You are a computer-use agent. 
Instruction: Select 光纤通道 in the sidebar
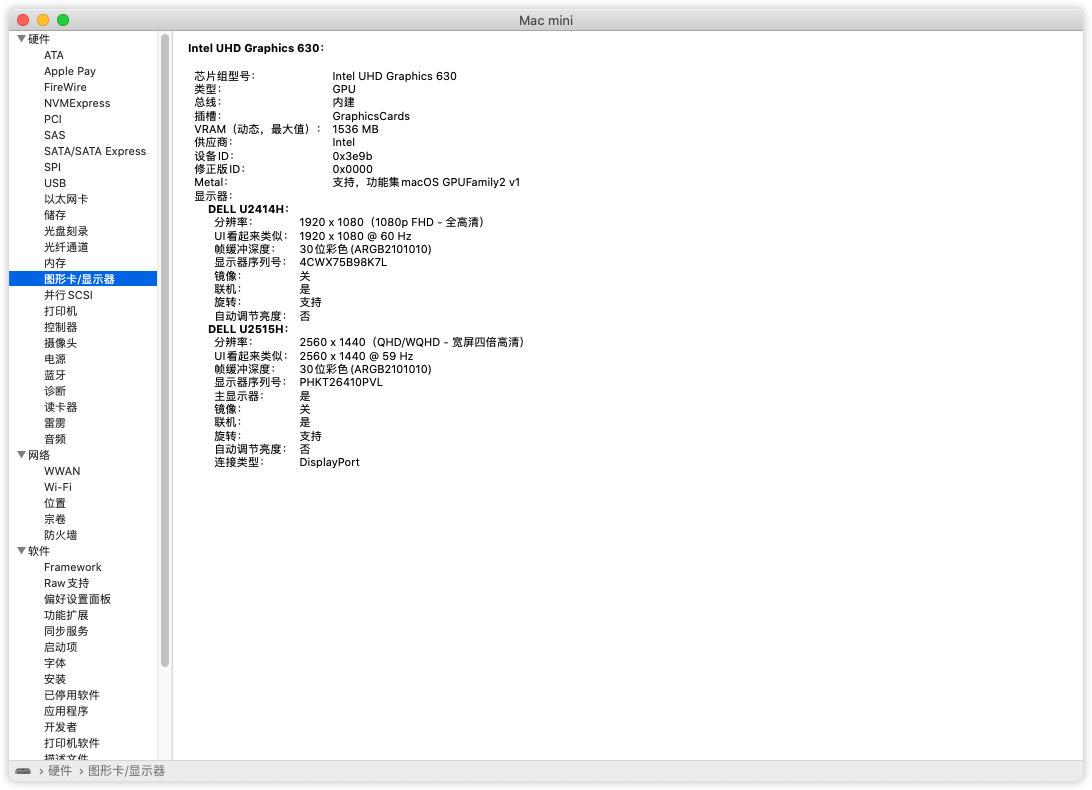click(x=66, y=247)
